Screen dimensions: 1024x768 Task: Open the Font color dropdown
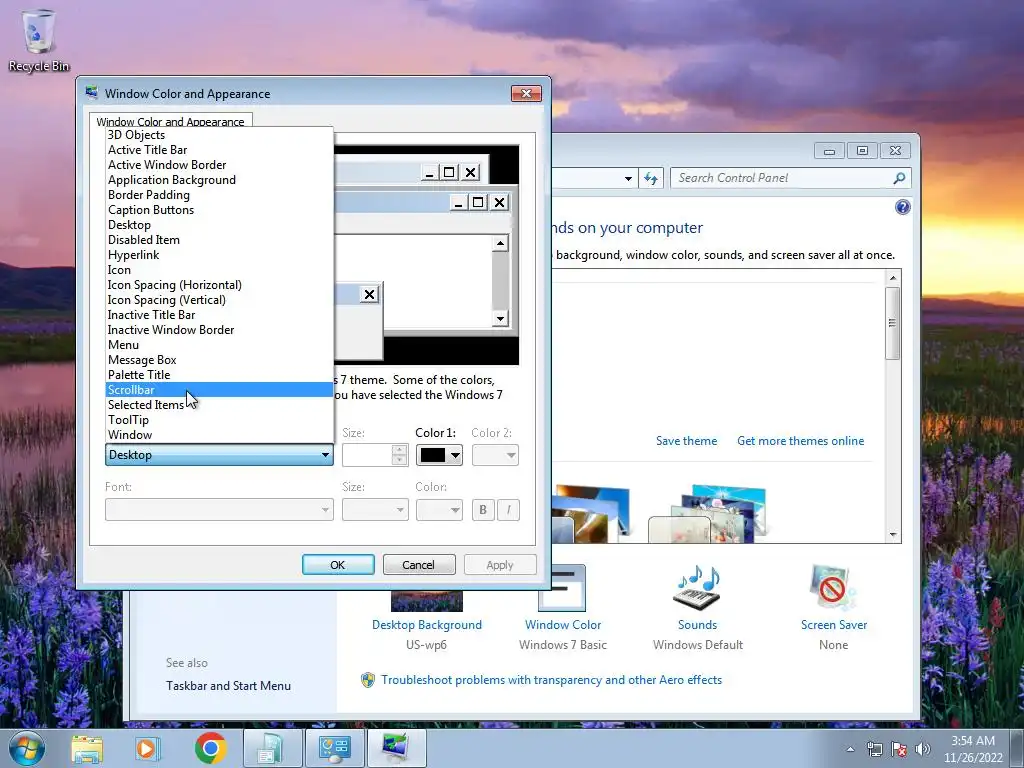440,509
